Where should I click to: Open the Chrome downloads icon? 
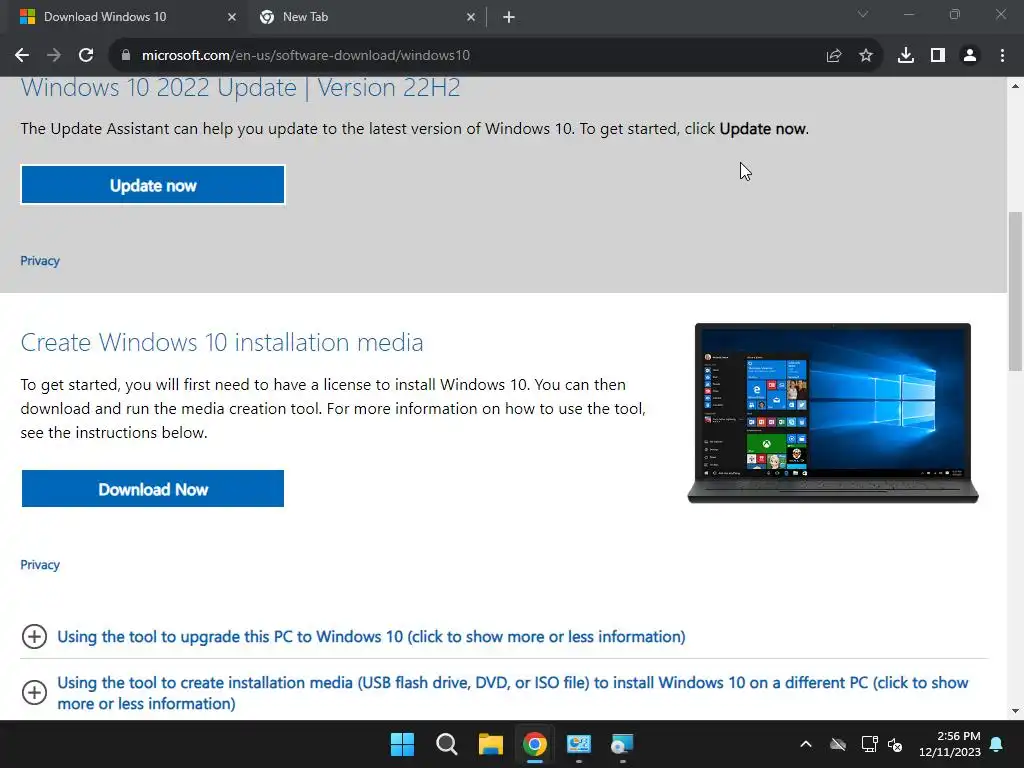tap(906, 56)
